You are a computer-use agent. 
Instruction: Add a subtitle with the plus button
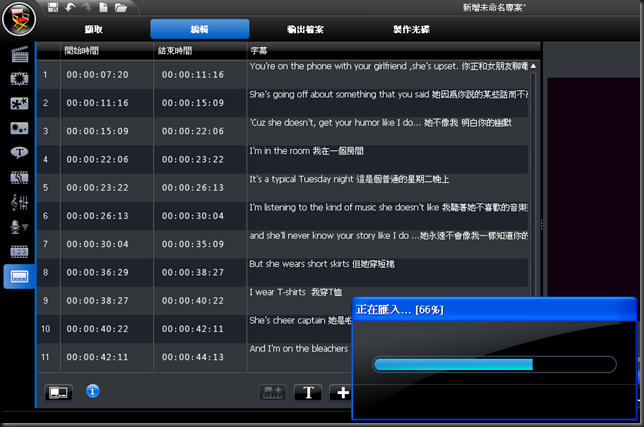point(341,393)
